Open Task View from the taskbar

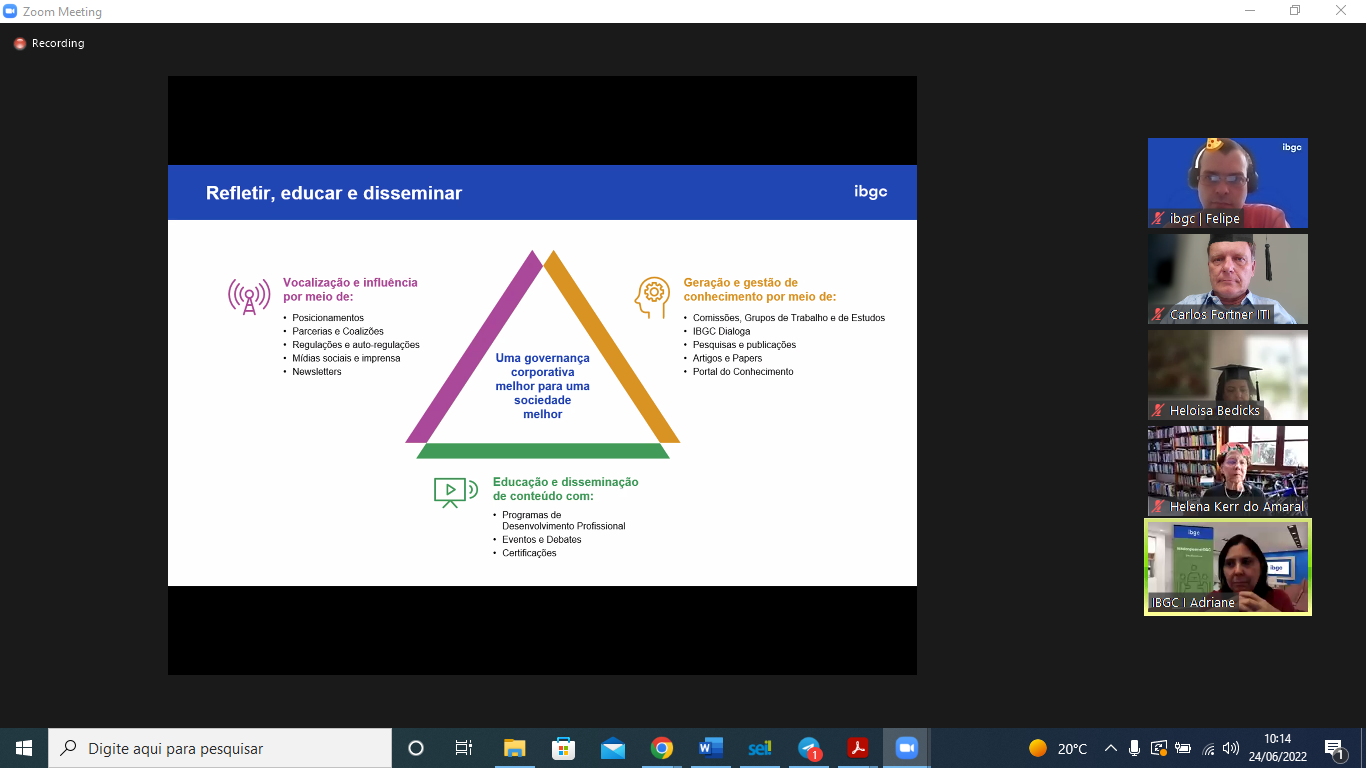pos(463,747)
